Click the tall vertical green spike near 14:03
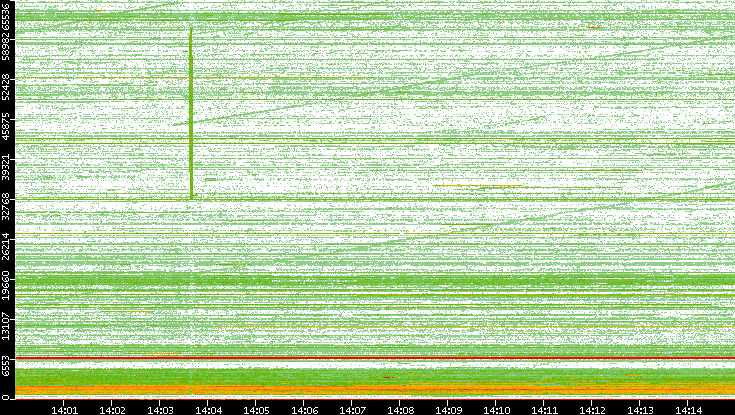This screenshot has width=735, height=415. coord(191,114)
